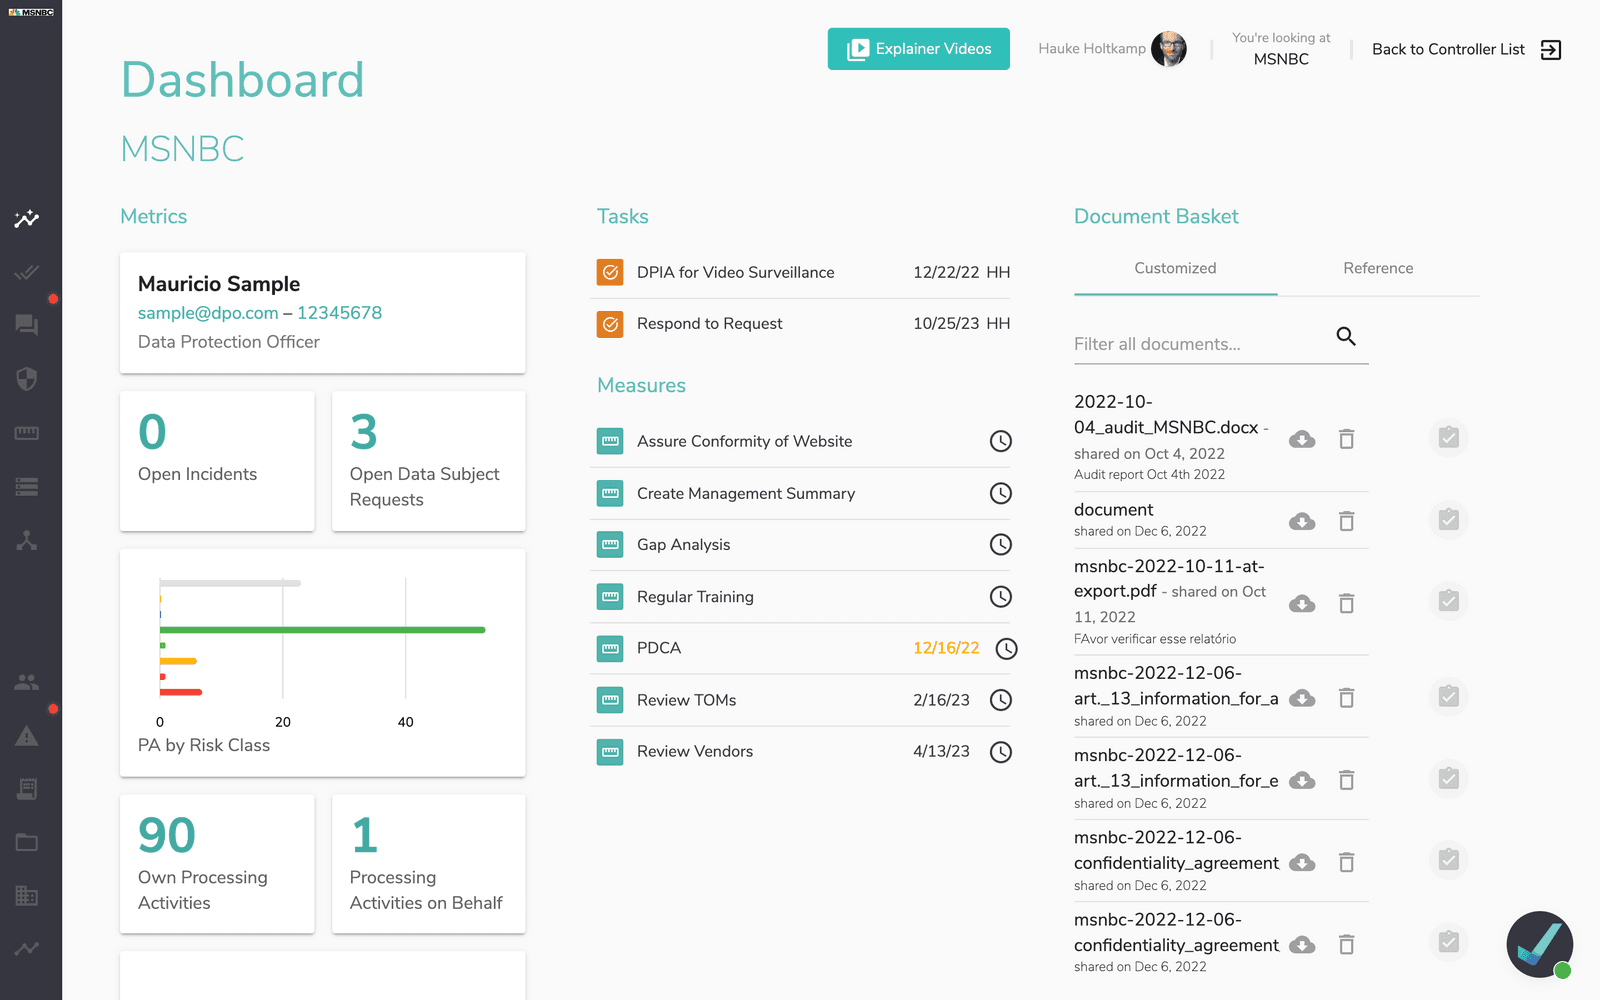Delete the msnbc-2022-10-11-at-export.pdf document
This screenshot has width=1600, height=1000.
tap(1347, 603)
